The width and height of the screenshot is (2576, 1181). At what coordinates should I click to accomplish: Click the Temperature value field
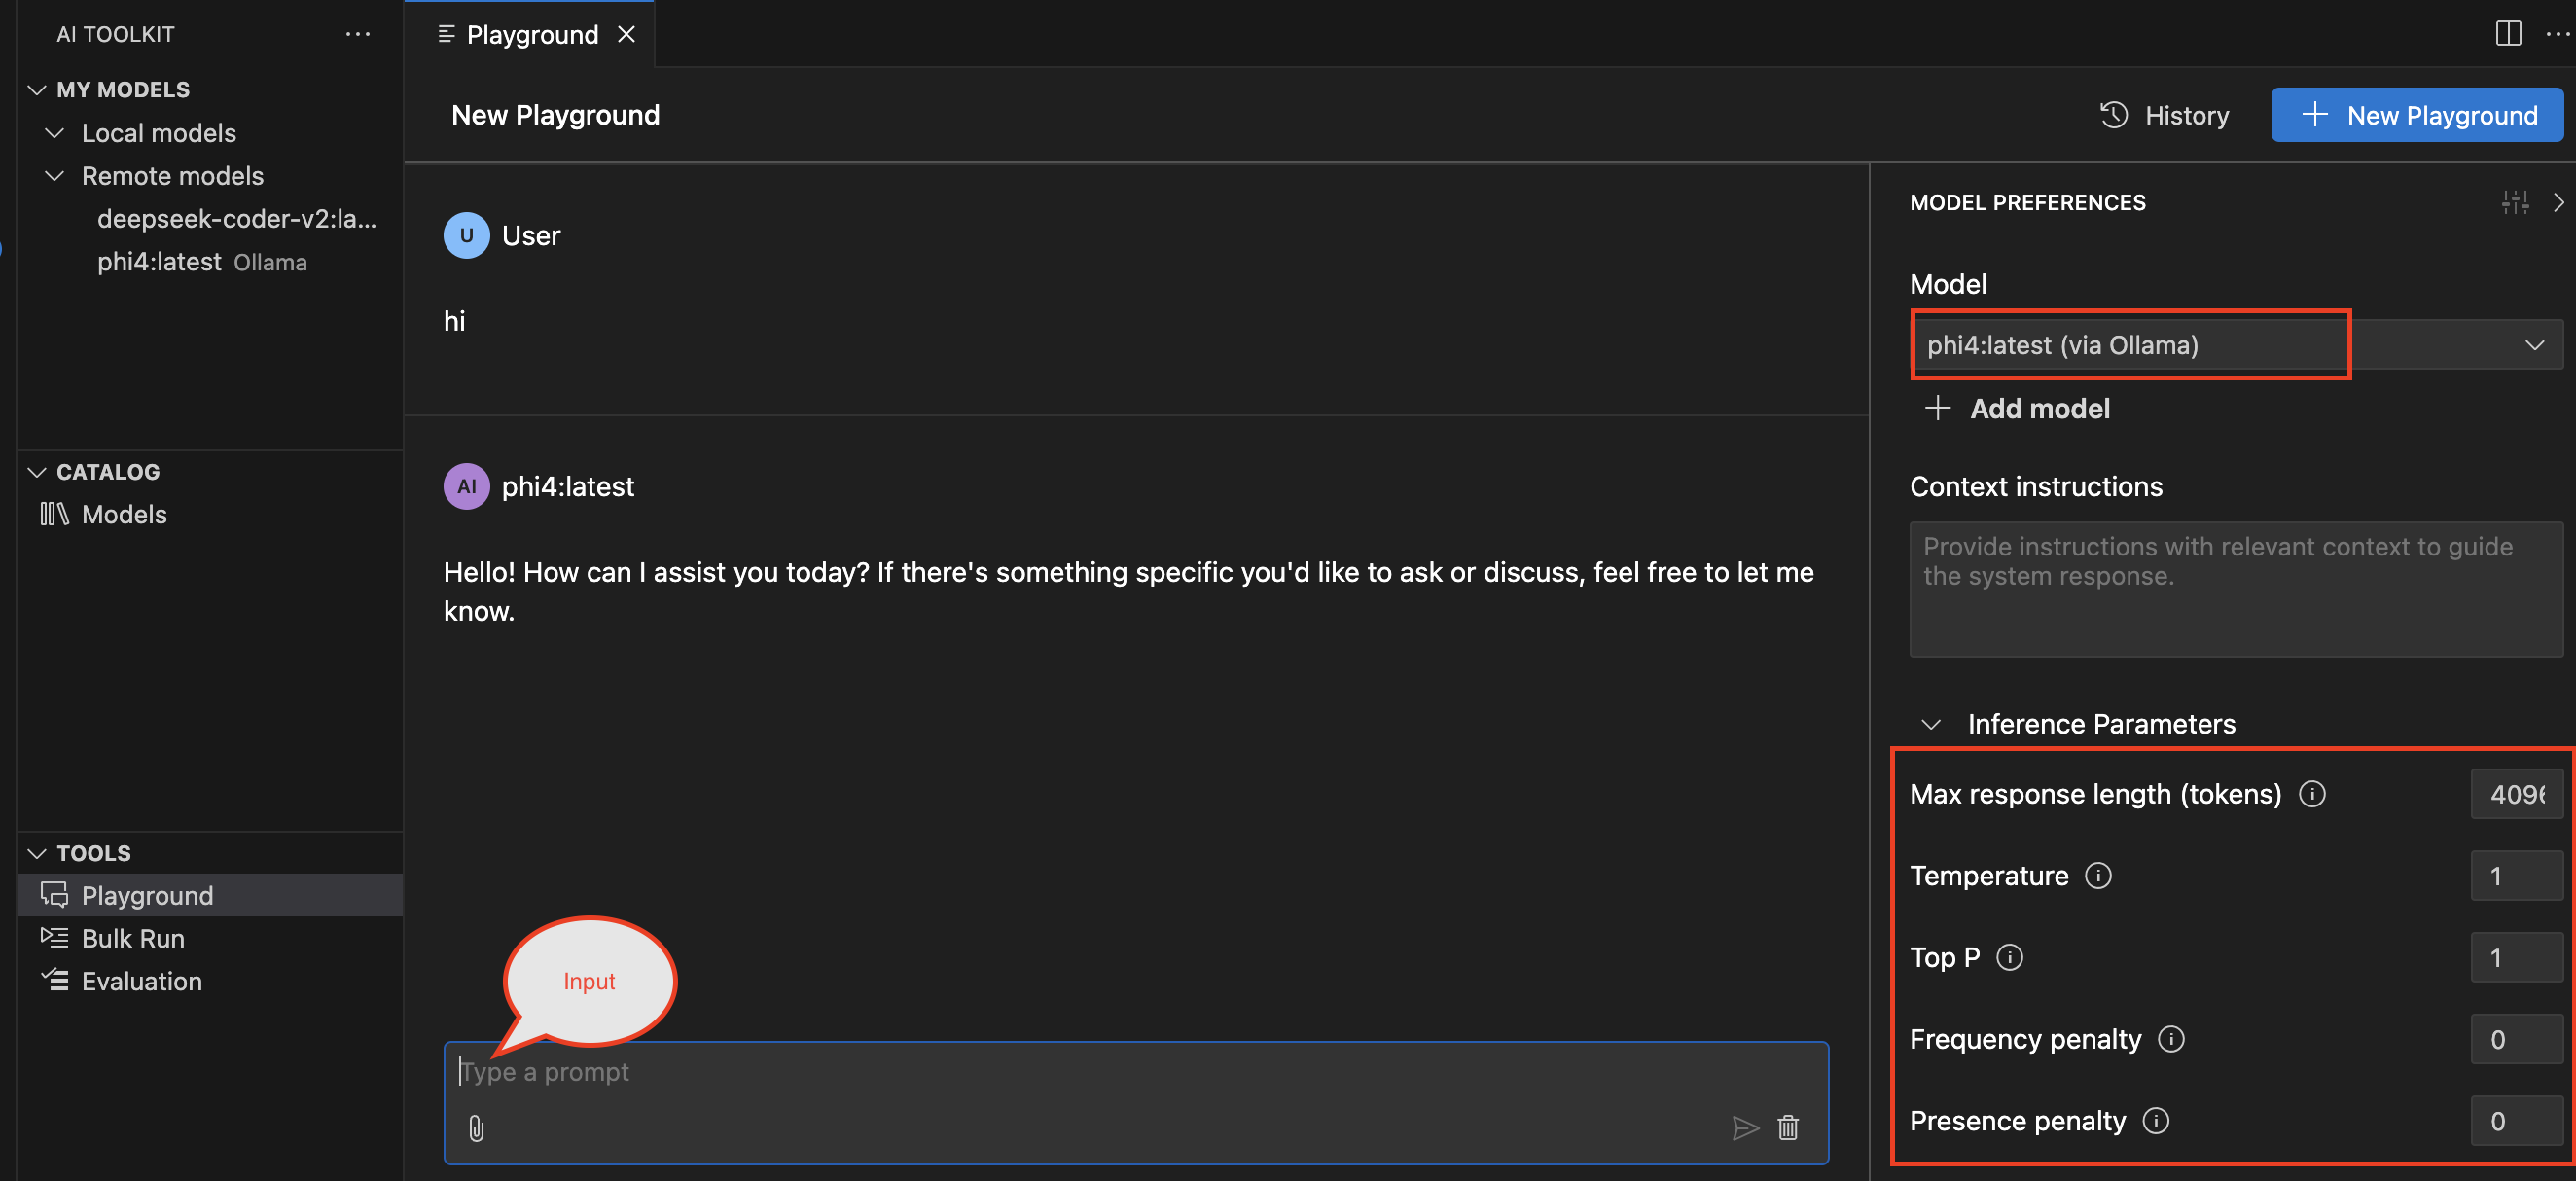pyautogui.click(x=2515, y=876)
